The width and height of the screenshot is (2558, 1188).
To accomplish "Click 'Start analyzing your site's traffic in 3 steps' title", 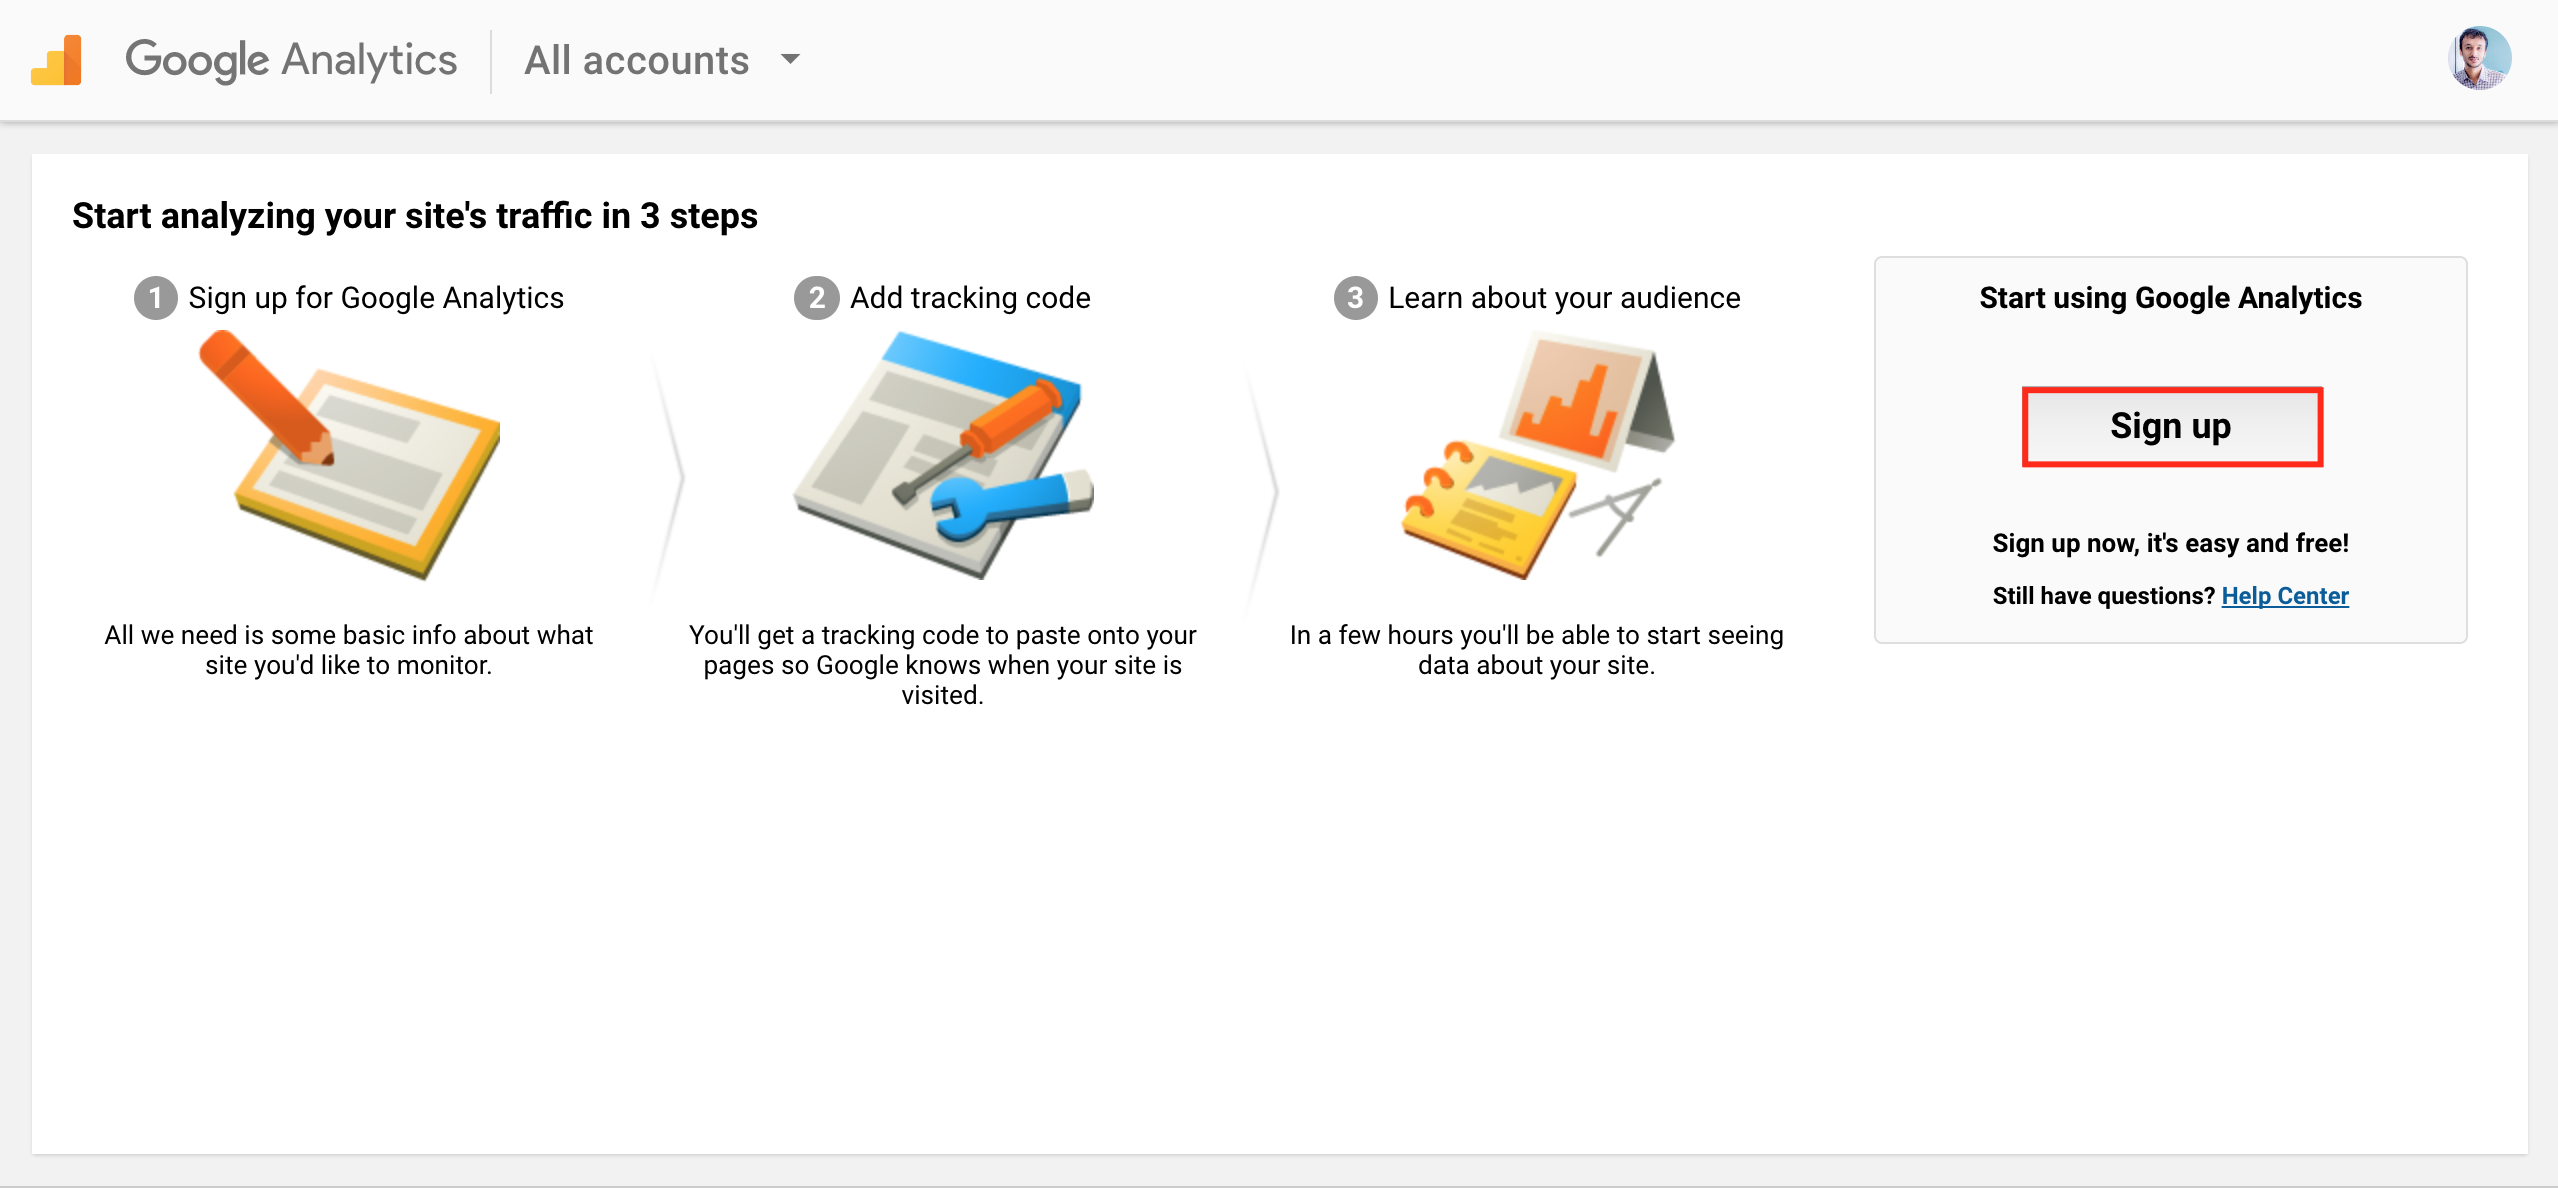I will tap(415, 216).
